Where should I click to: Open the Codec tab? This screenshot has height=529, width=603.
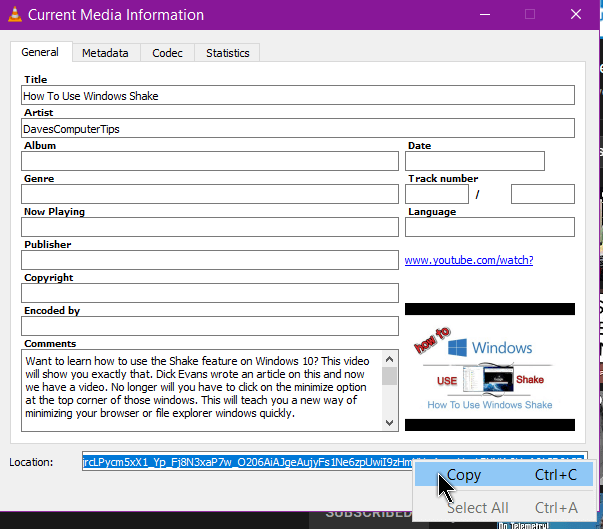(167, 53)
